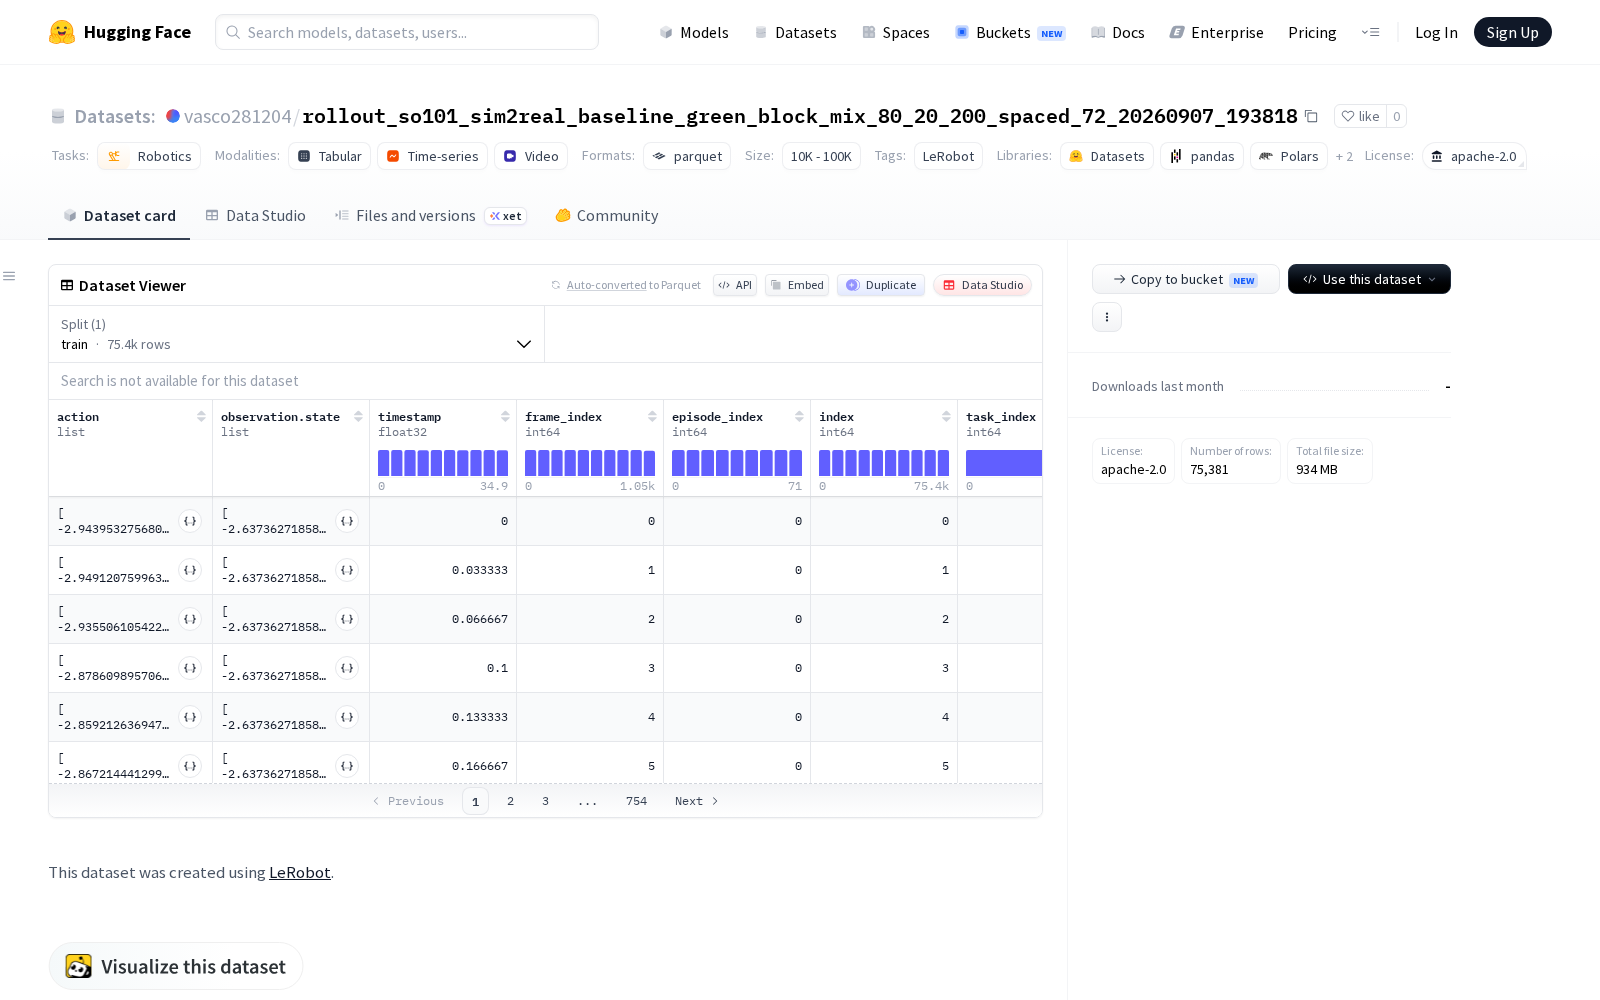The image size is (1600, 1000).
Task: Focus the Search models, datasets, users field
Action: coord(407,32)
